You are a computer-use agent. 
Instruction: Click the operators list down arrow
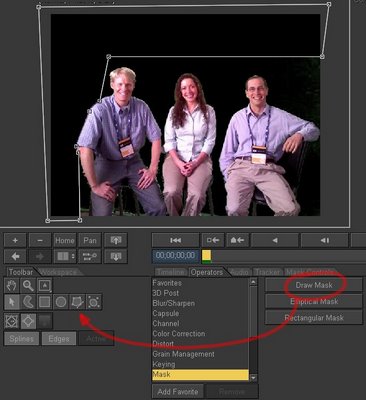coord(253,378)
